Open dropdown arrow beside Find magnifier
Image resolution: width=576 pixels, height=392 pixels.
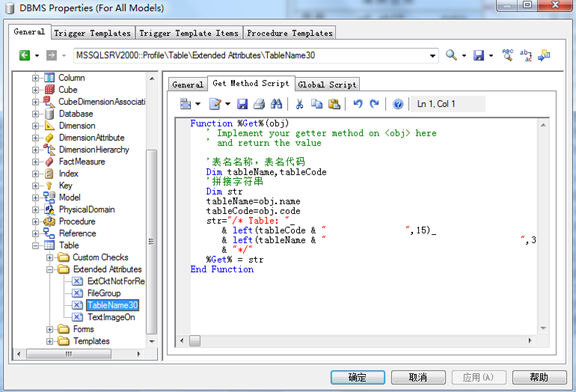(x=464, y=56)
